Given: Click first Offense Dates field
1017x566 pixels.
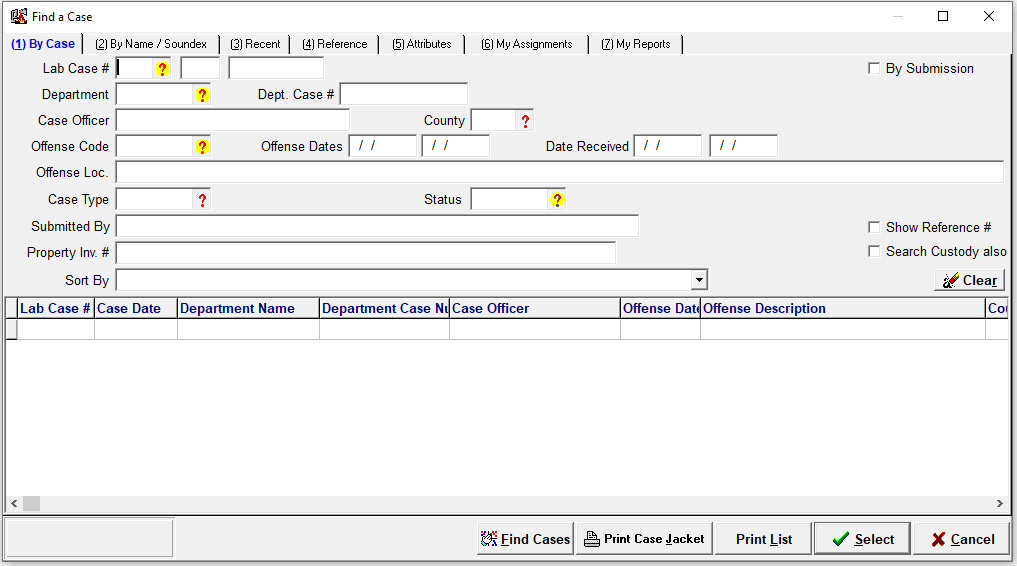Looking at the screenshot, I should [383, 146].
